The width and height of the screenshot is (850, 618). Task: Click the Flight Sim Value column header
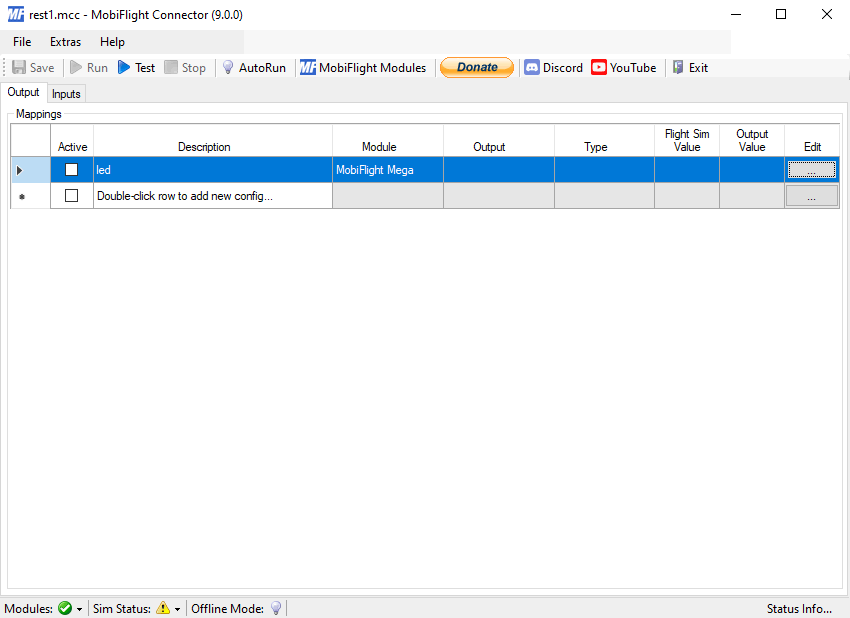687,141
